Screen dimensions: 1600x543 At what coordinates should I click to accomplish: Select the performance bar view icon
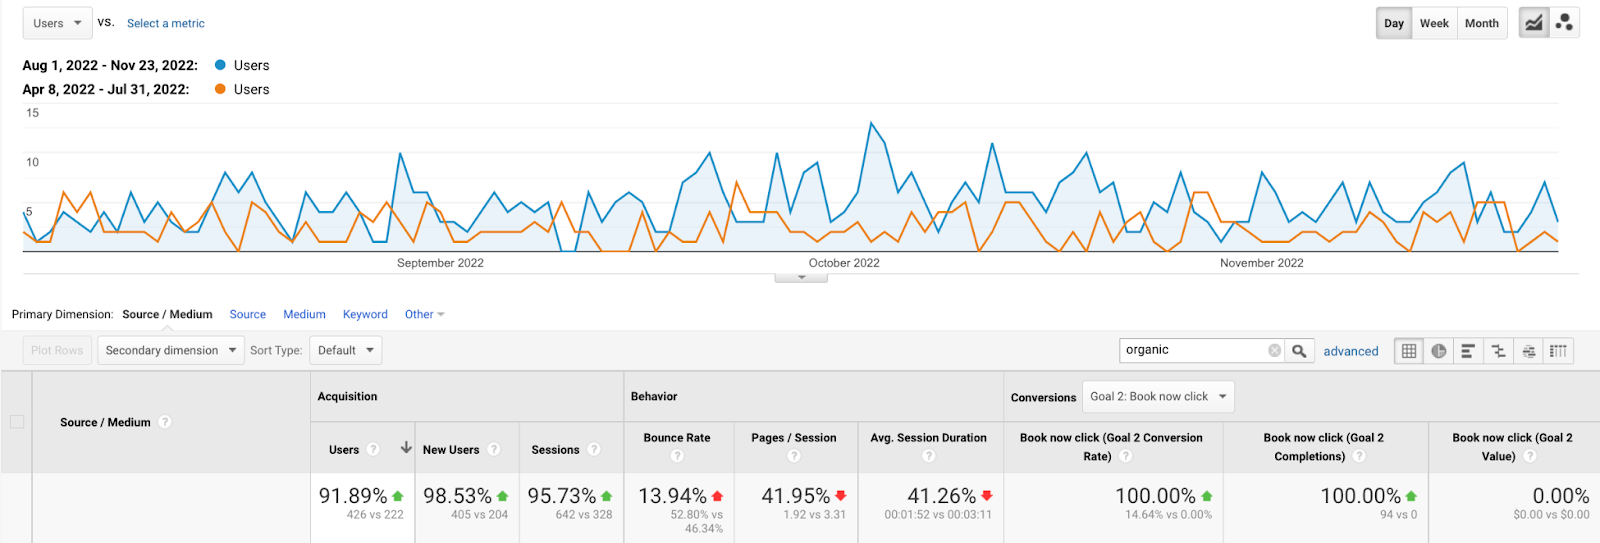(1468, 351)
